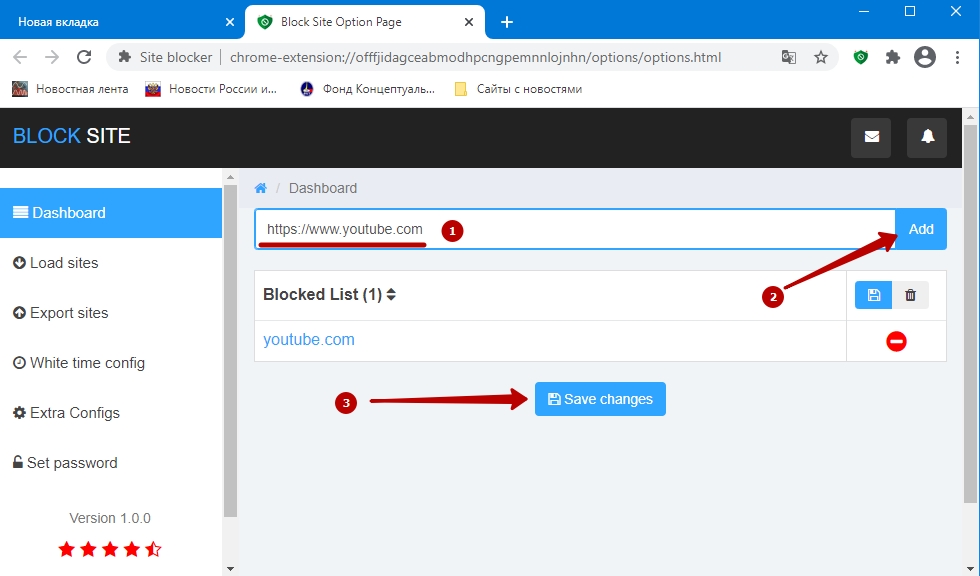Click the home icon in breadcrumb
The height and width of the screenshot is (576, 980).
261,188
